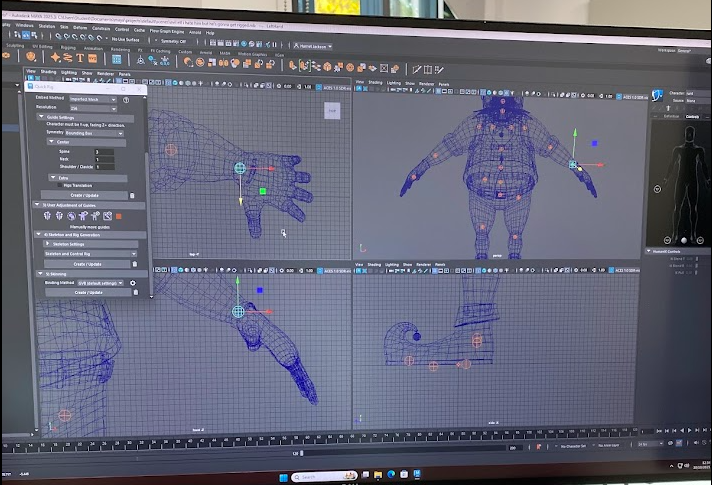Open Symmetry Bounding Box dropdown
This screenshot has width=712, height=485.
pos(94,133)
